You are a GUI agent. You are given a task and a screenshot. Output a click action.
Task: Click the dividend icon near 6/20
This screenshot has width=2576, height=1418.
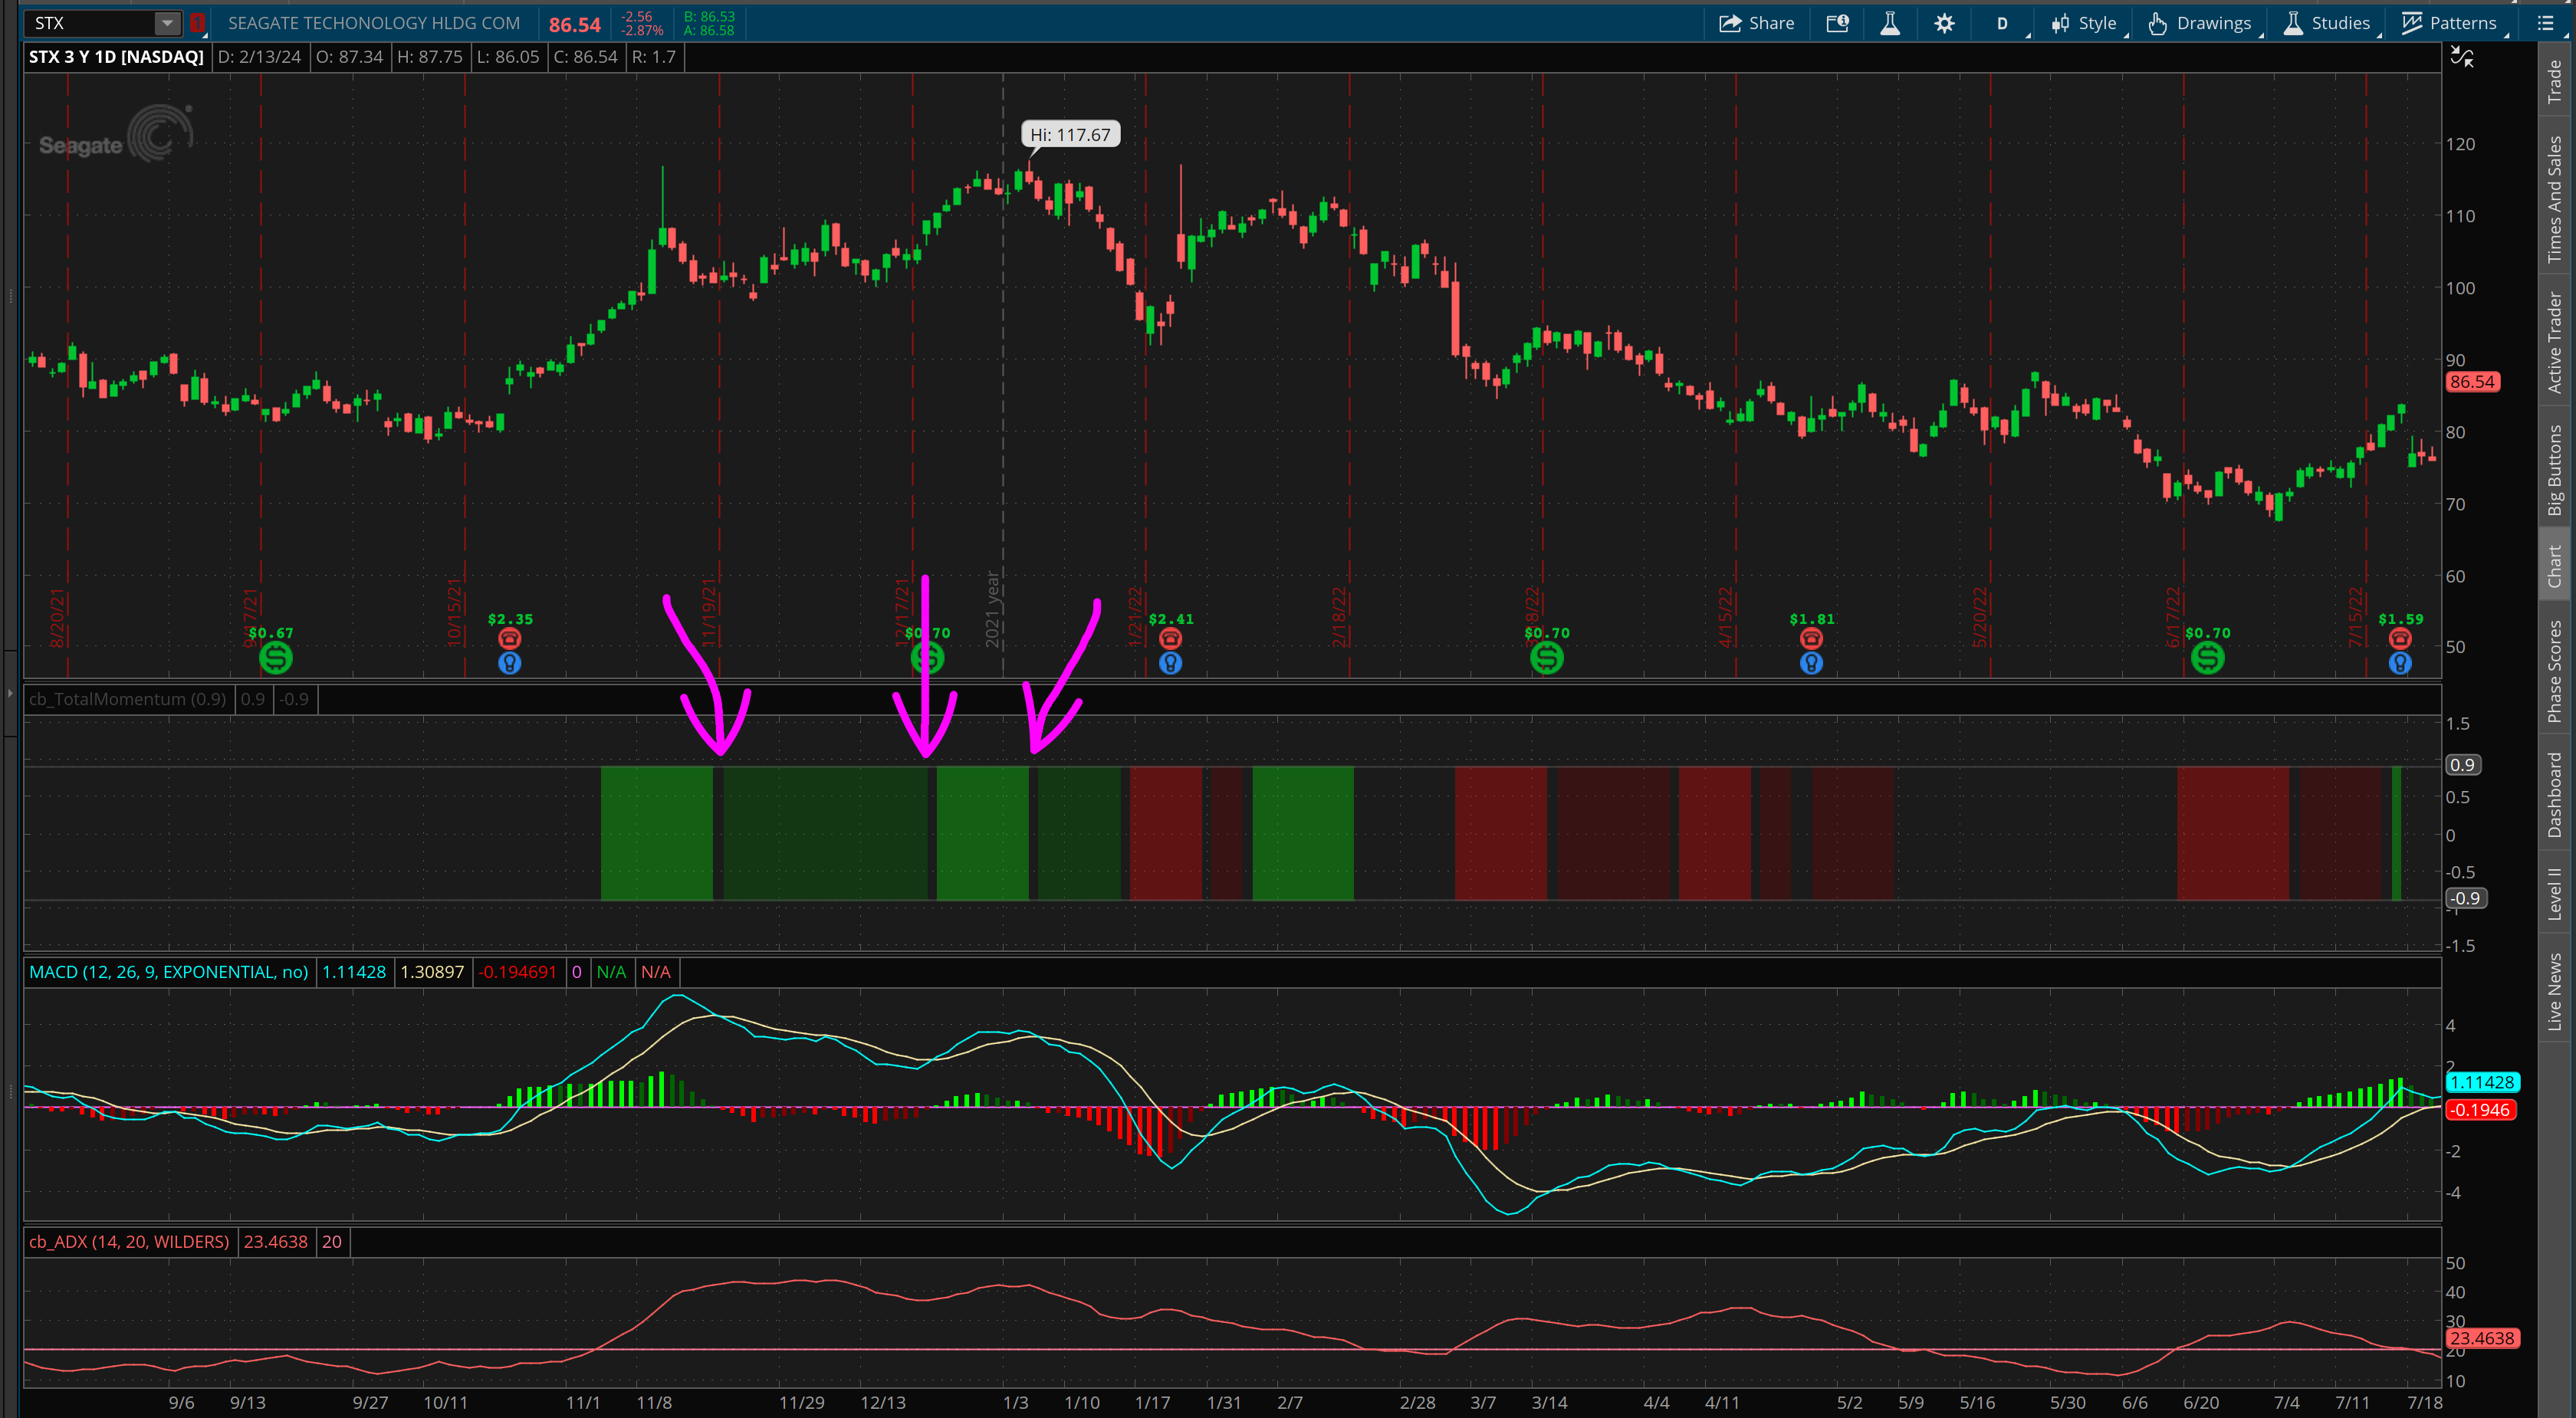[x=2207, y=657]
